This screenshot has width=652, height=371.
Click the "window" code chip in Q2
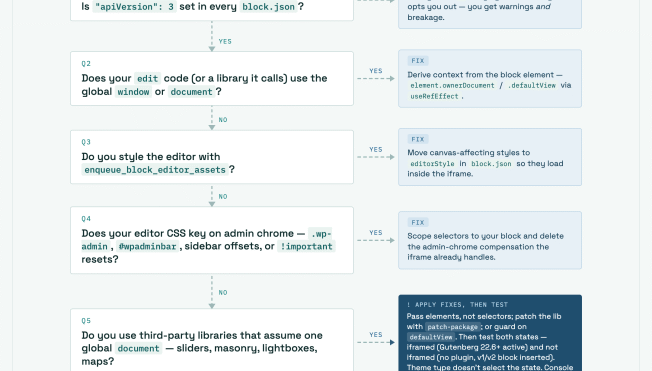(133, 92)
